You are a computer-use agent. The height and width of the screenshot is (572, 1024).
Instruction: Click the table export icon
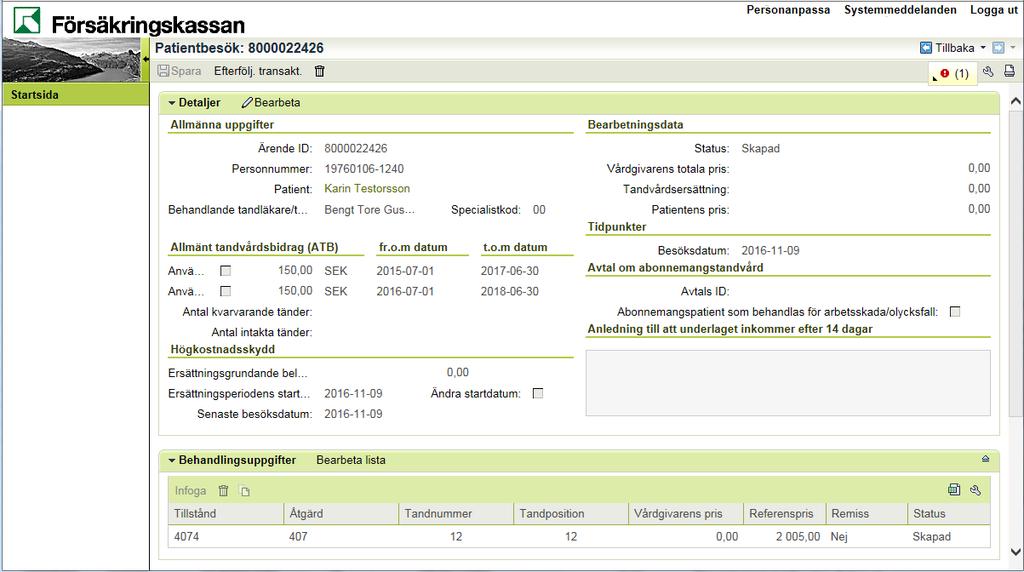tap(954, 490)
